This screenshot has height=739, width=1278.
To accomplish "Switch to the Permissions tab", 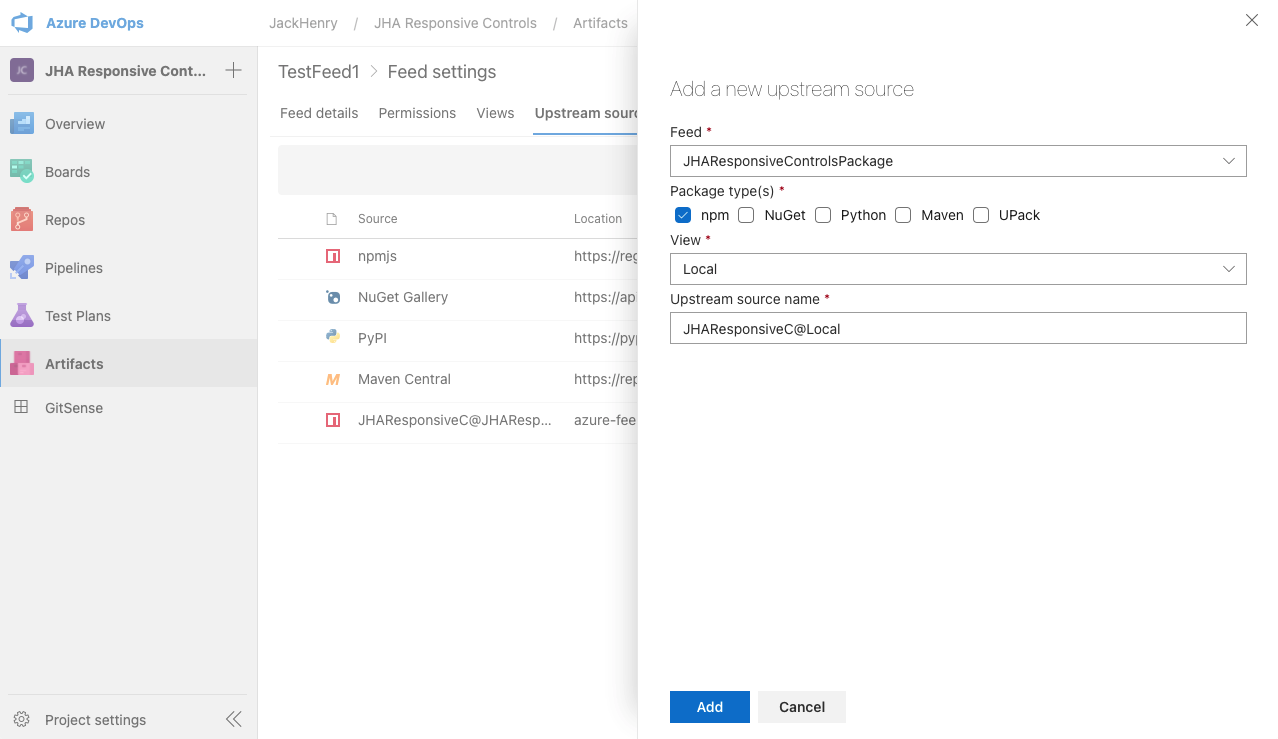I will click(x=417, y=113).
